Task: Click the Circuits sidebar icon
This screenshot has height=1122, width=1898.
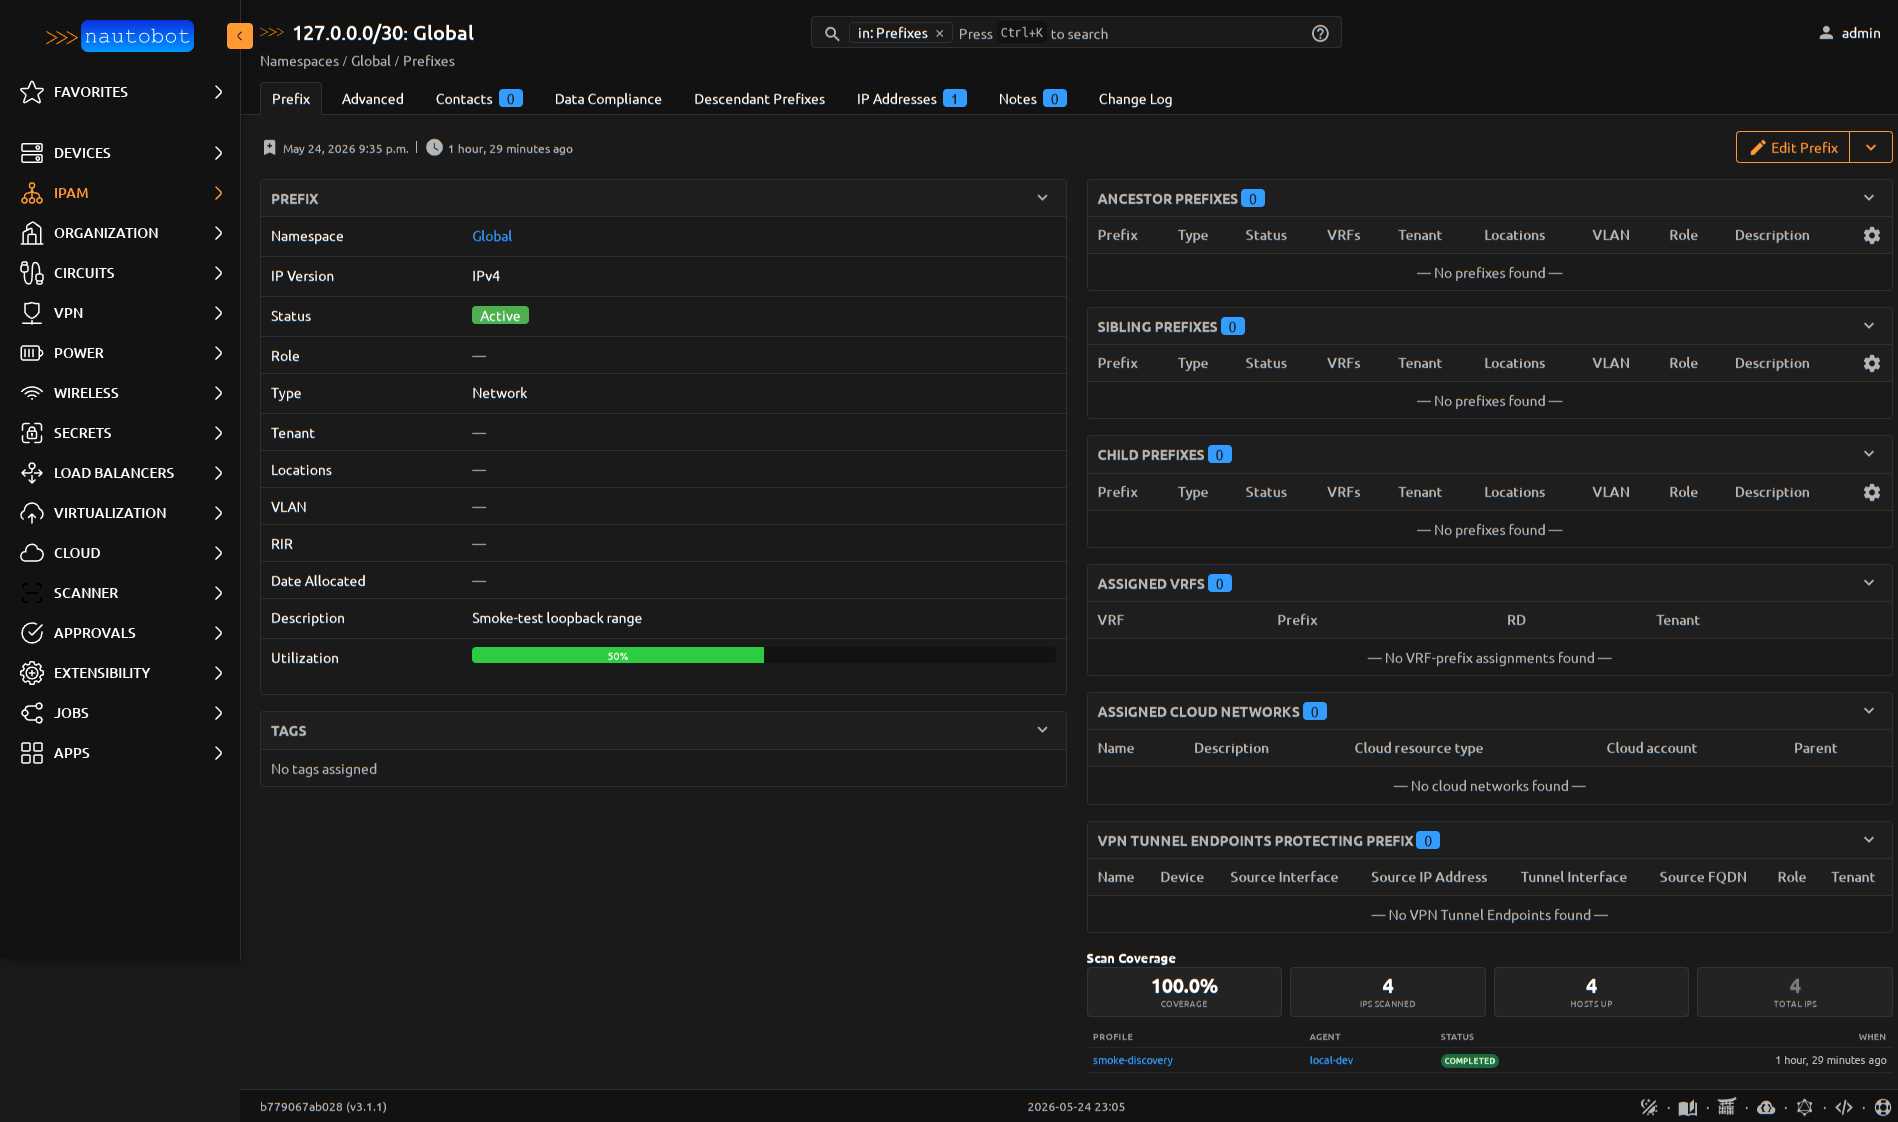Action: [x=32, y=273]
